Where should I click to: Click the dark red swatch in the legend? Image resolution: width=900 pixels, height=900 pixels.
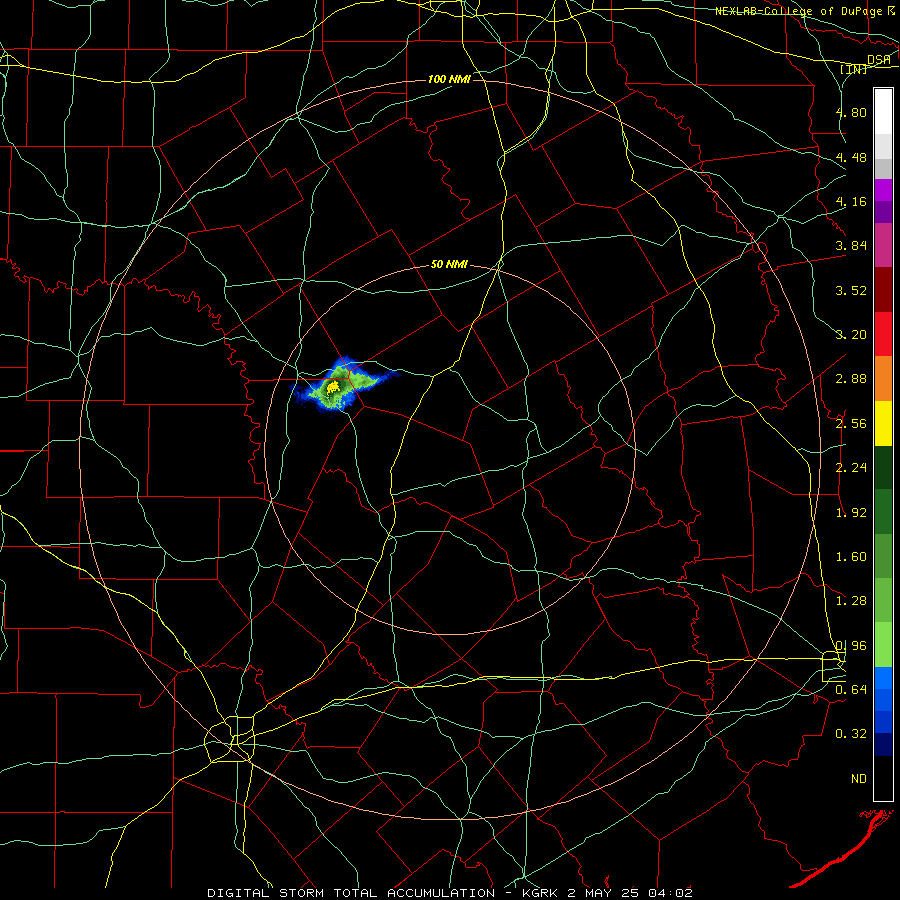[883, 290]
